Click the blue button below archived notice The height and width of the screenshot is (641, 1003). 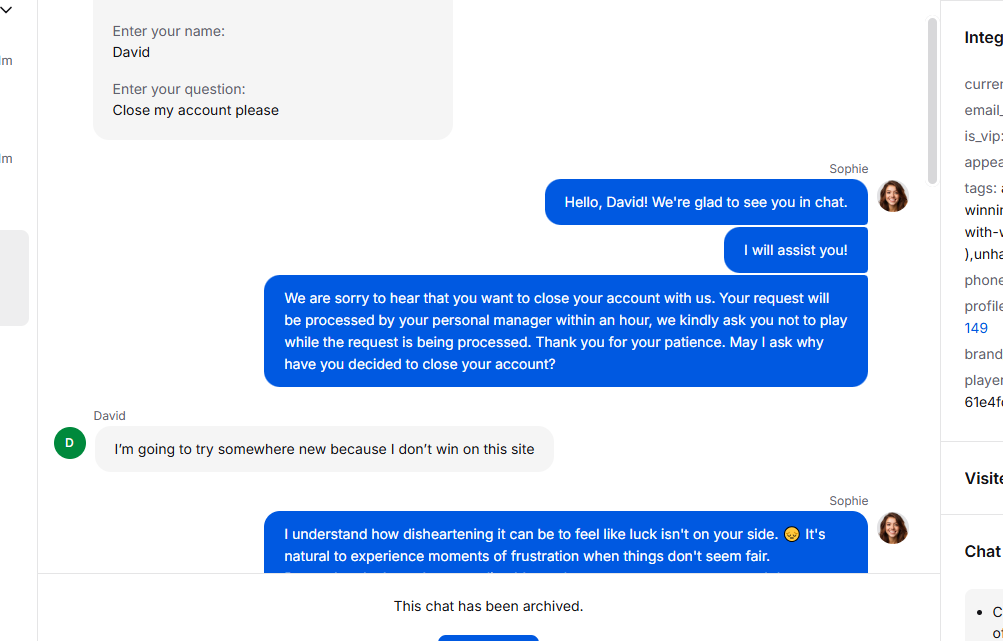click(488, 637)
